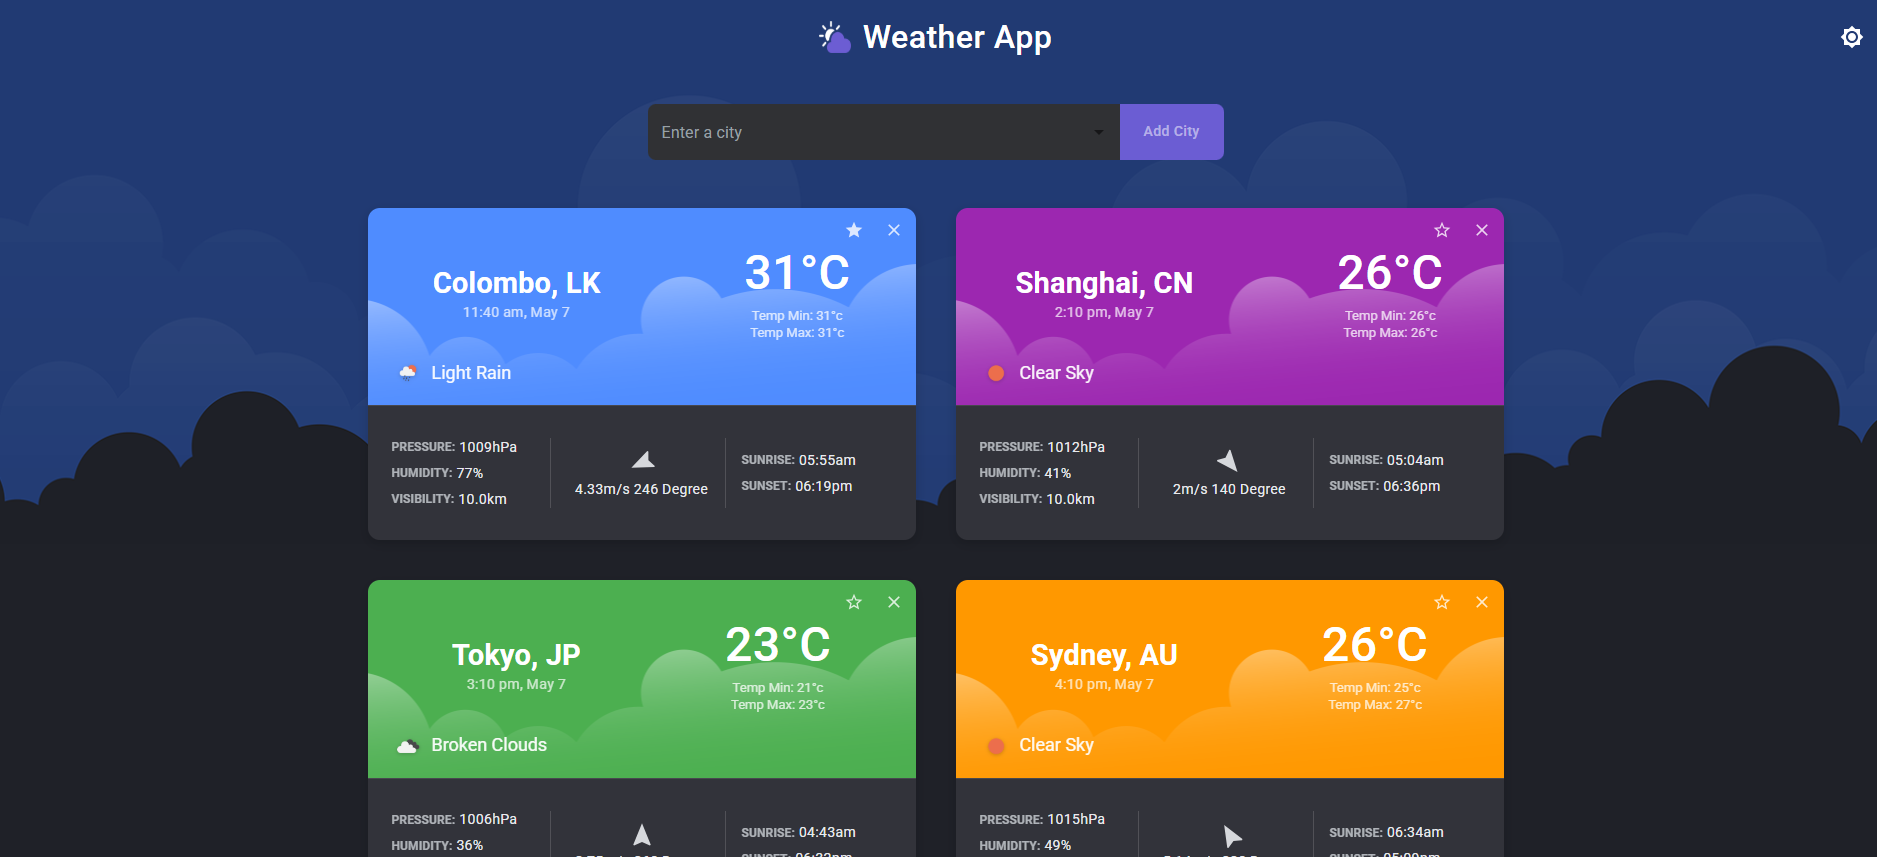Viewport: 1877px width, 857px height.
Task: Favorite Tokyo with the star icon
Action: (x=854, y=602)
